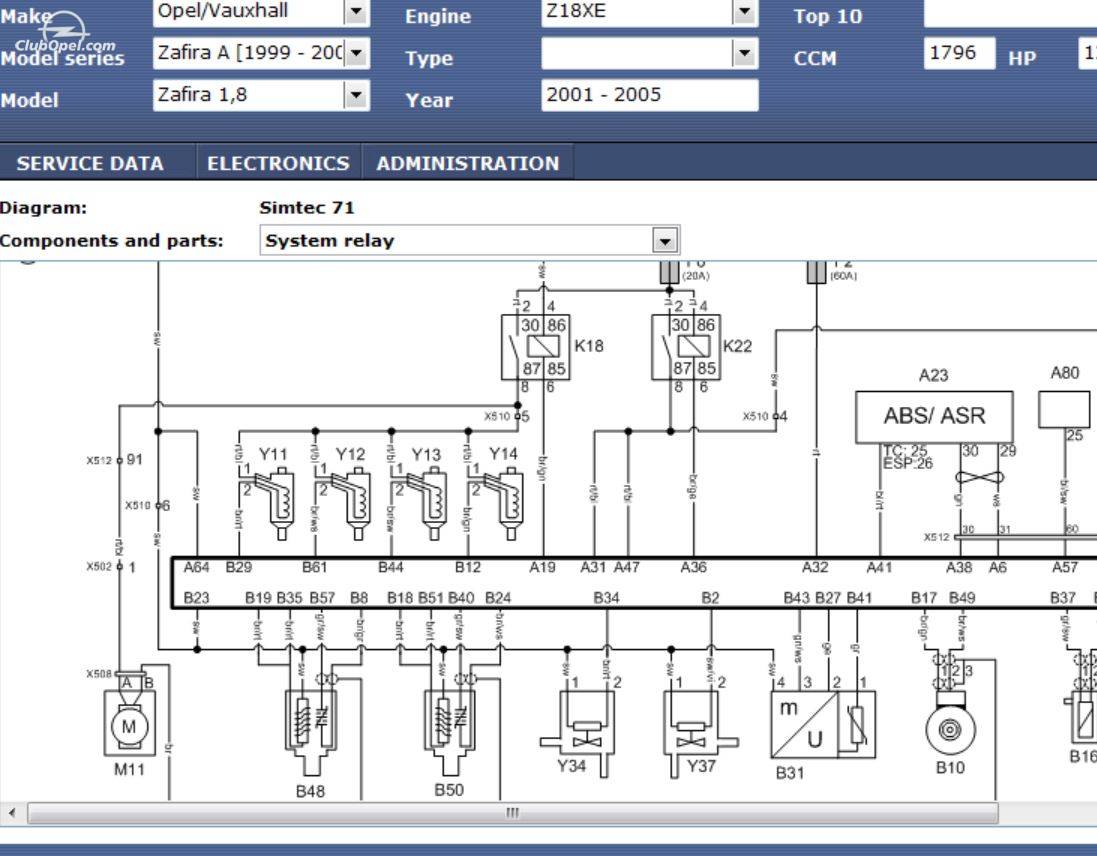
Task: Click the TC: 25 ESP:26 label
Action: tap(908, 457)
